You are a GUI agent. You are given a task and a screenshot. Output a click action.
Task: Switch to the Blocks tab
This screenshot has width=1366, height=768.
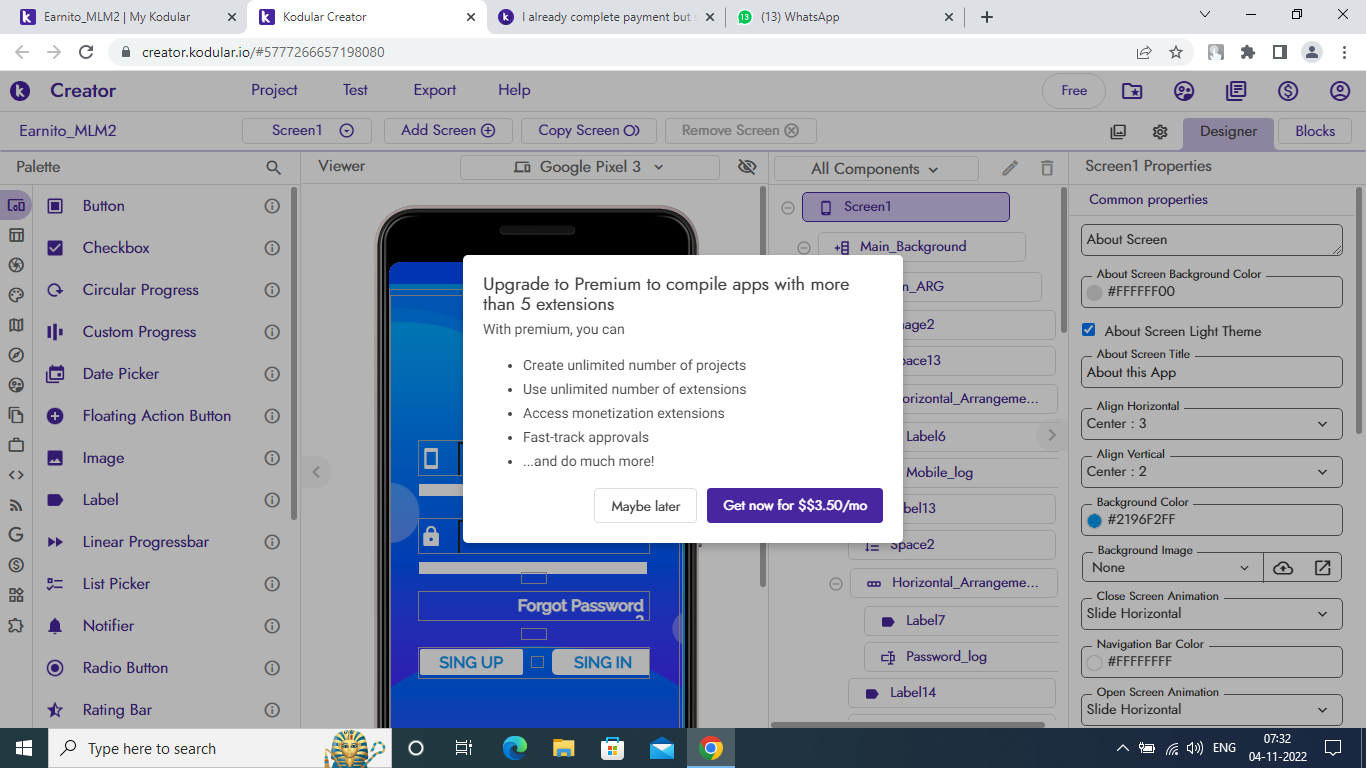tap(1315, 132)
